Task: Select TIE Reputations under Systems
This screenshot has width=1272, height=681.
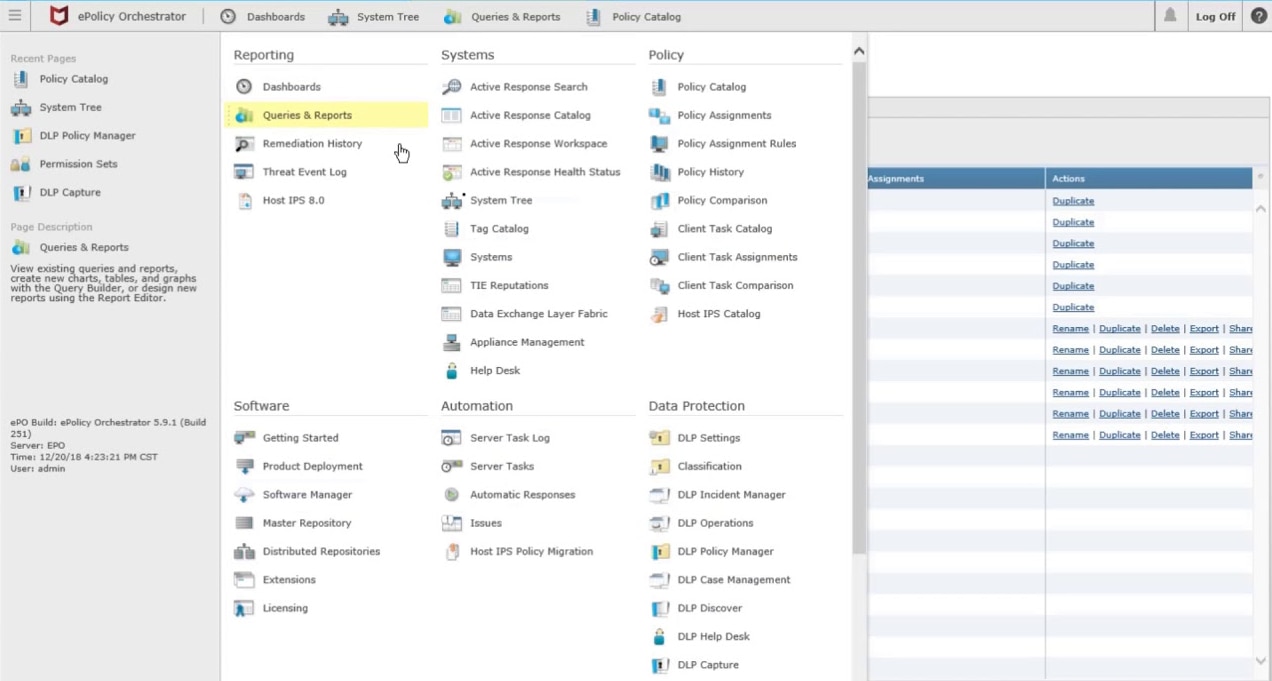Action: [x=509, y=285]
